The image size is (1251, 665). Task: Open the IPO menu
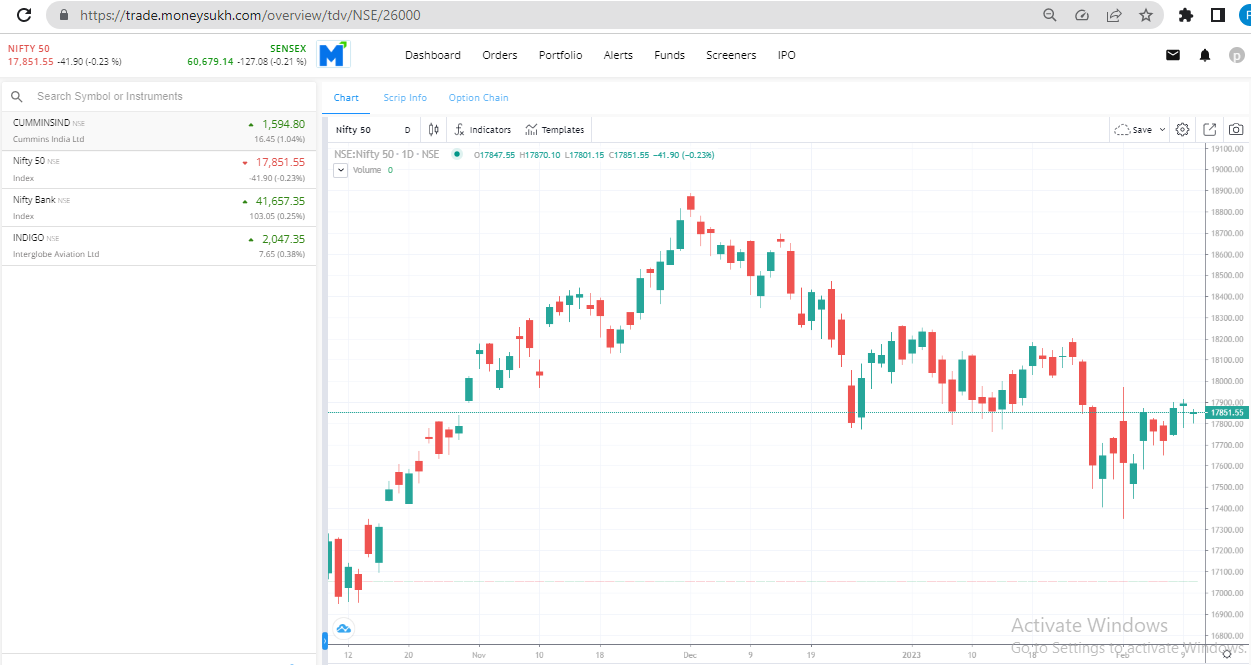(787, 55)
